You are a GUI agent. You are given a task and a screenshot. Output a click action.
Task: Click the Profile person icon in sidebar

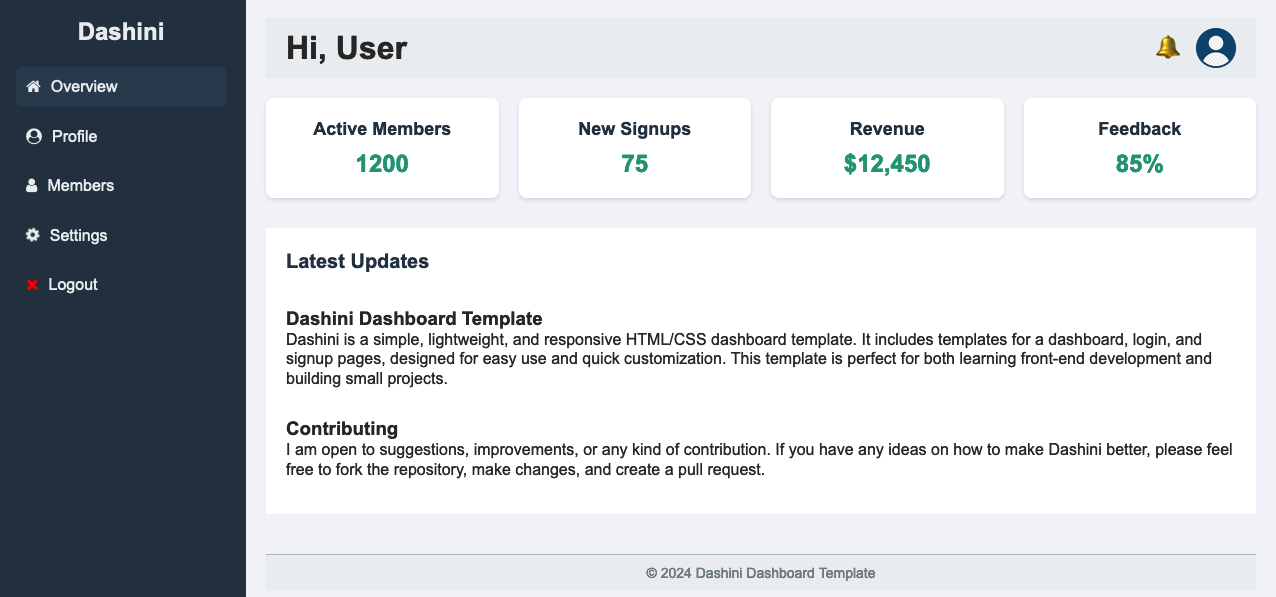click(32, 136)
